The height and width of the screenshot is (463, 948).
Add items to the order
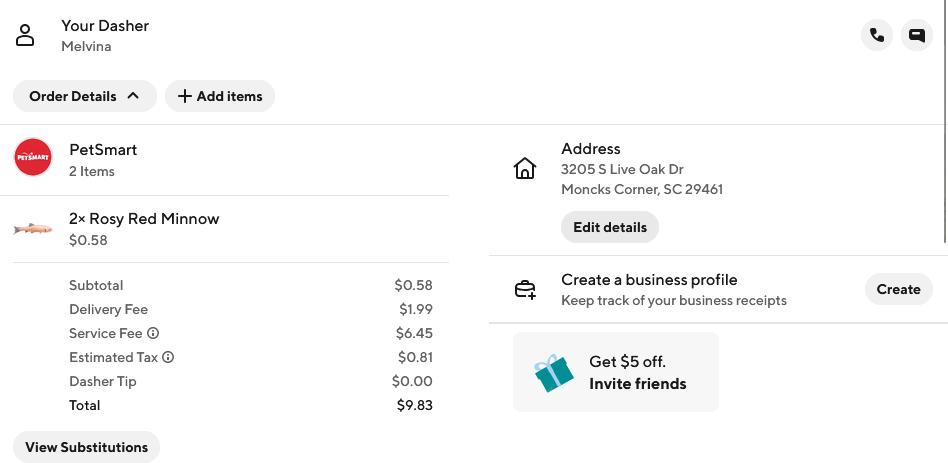(x=220, y=96)
